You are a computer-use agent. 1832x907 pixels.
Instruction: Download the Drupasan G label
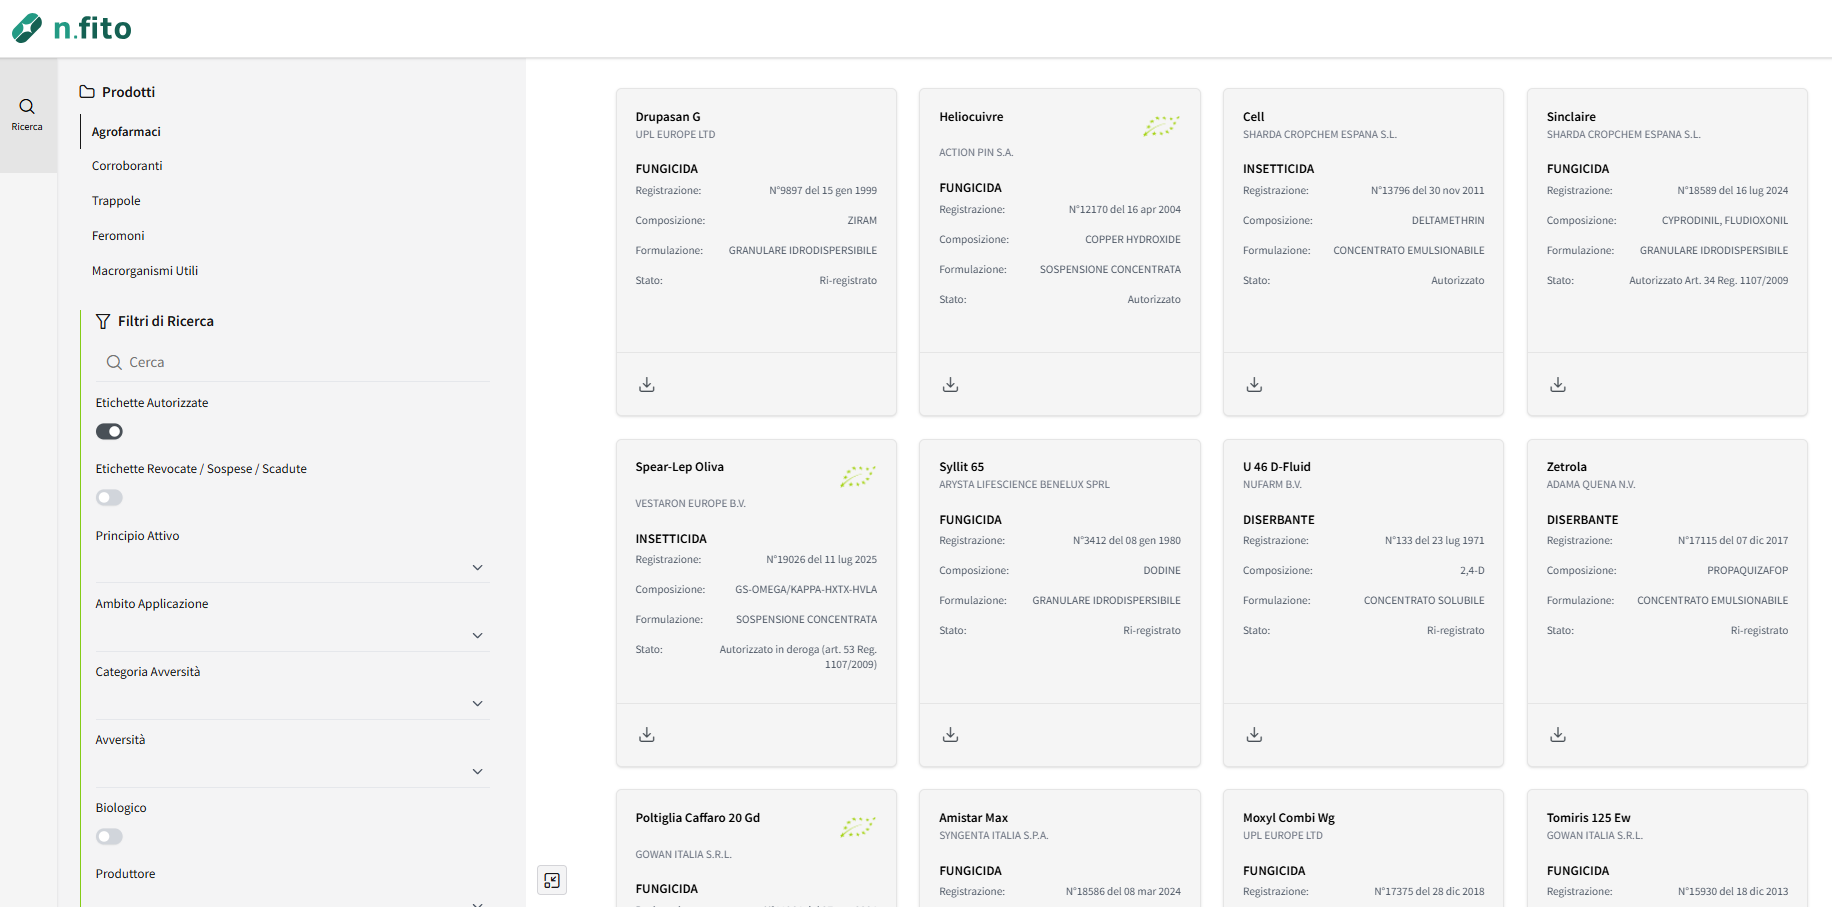click(x=647, y=384)
